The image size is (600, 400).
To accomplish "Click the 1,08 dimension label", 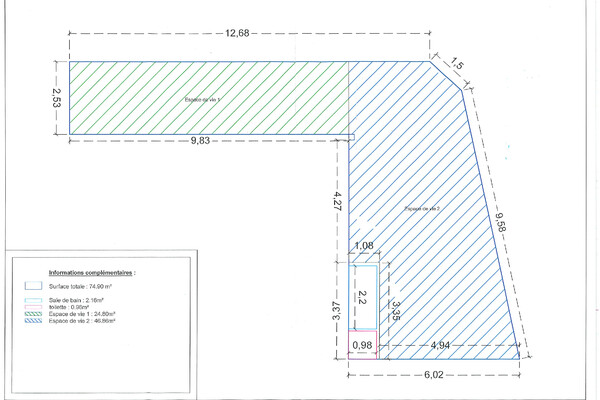I will coord(363,246).
